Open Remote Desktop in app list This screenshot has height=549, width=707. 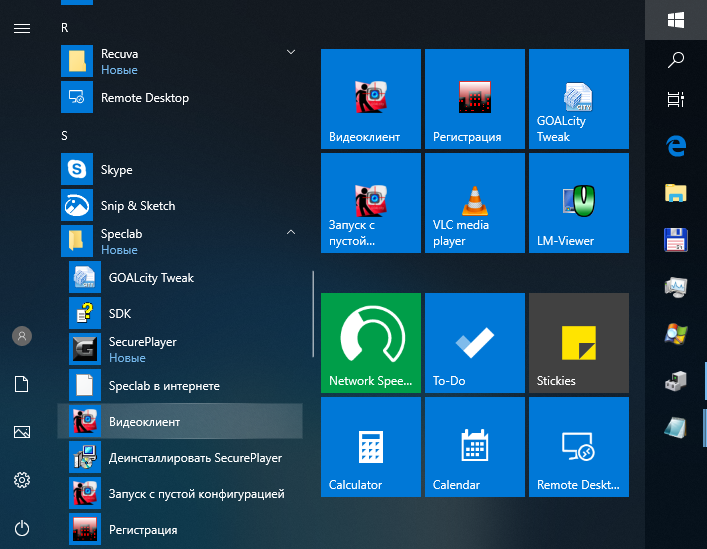[x=180, y=97]
